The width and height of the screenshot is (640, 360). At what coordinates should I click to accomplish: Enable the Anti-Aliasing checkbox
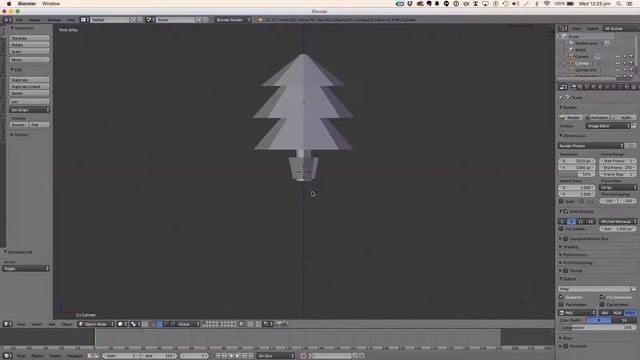coord(566,211)
